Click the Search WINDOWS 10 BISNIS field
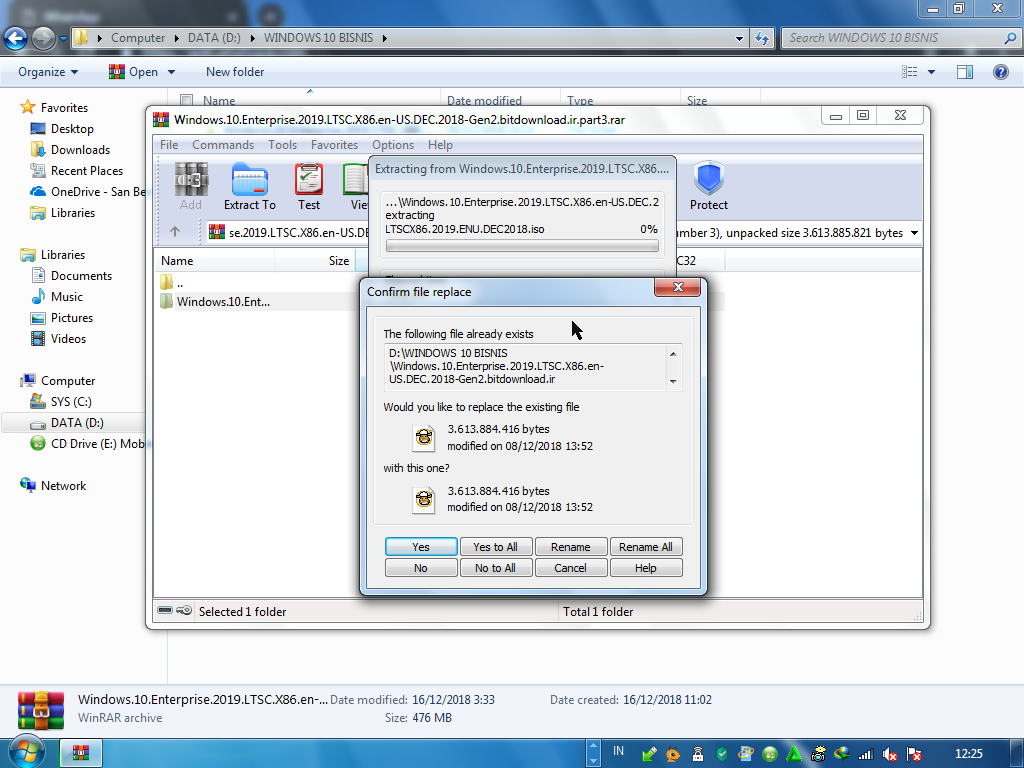This screenshot has height=768, width=1024. (x=893, y=39)
